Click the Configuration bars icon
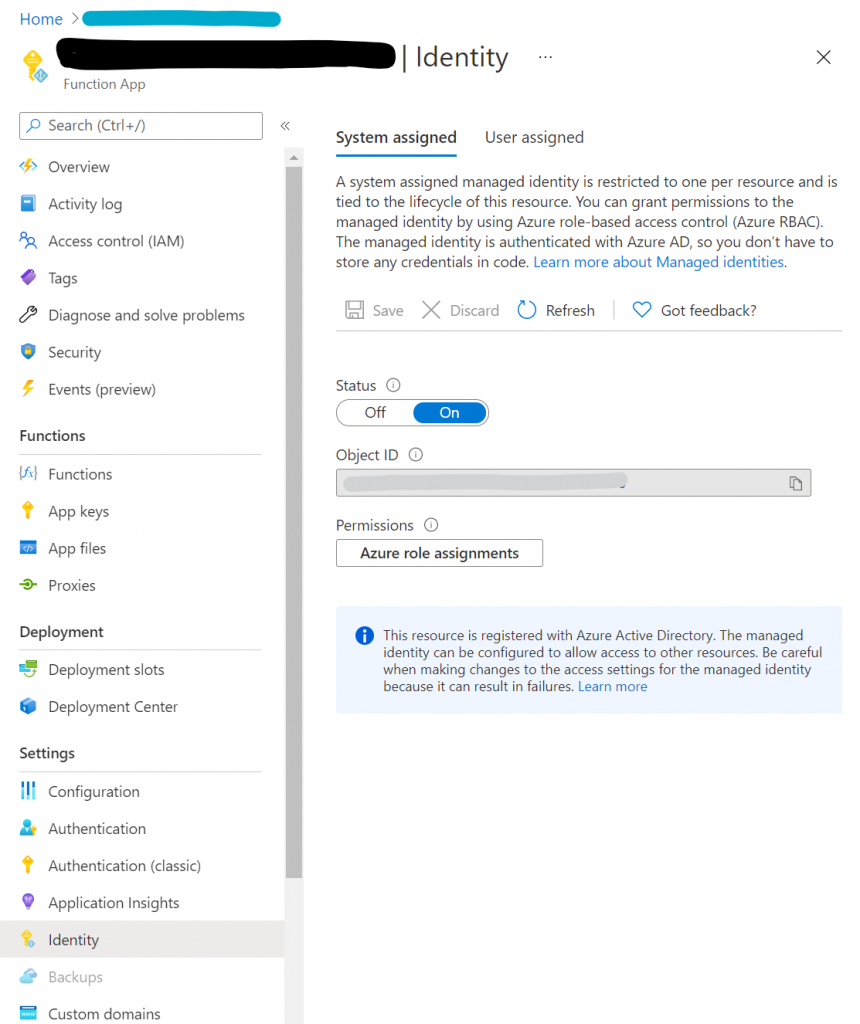This screenshot has width=860, height=1024. click(x=28, y=791)
